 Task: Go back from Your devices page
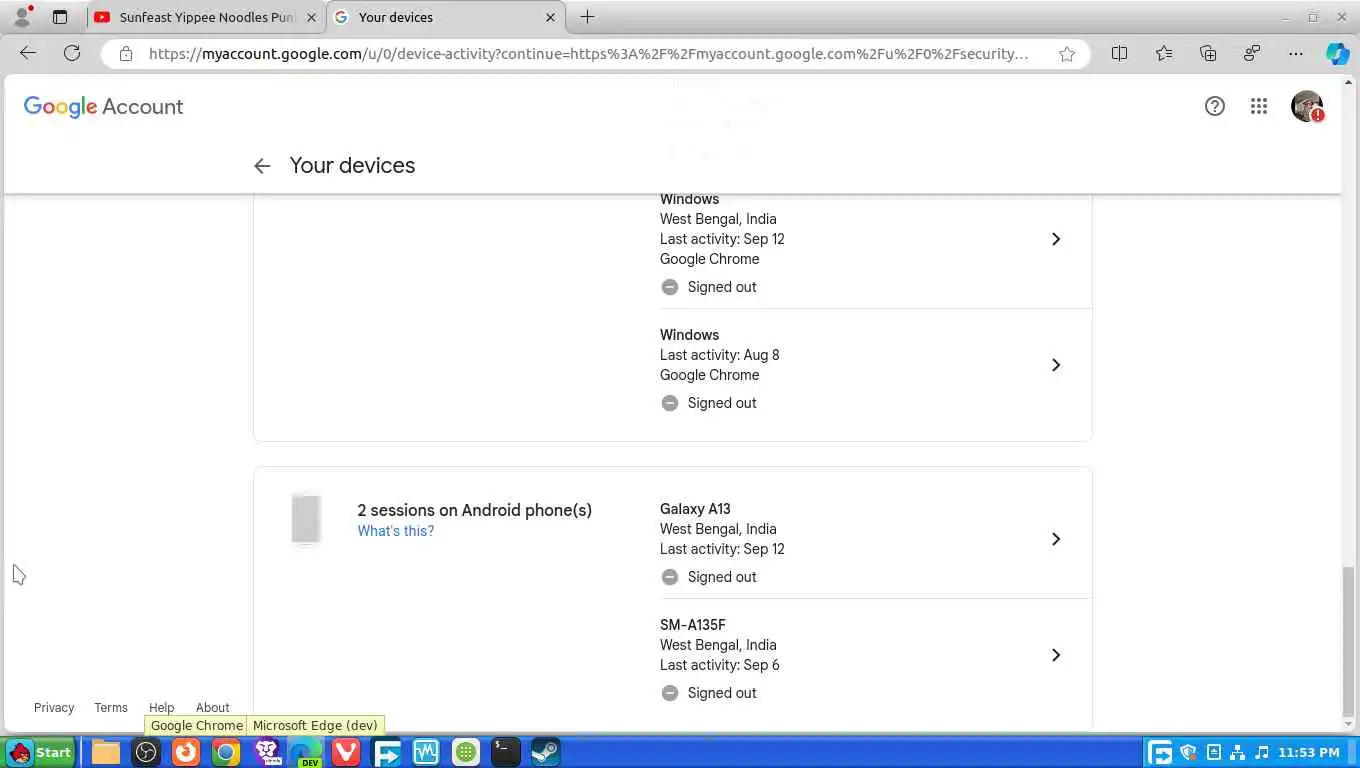click(x=262, y=166)
